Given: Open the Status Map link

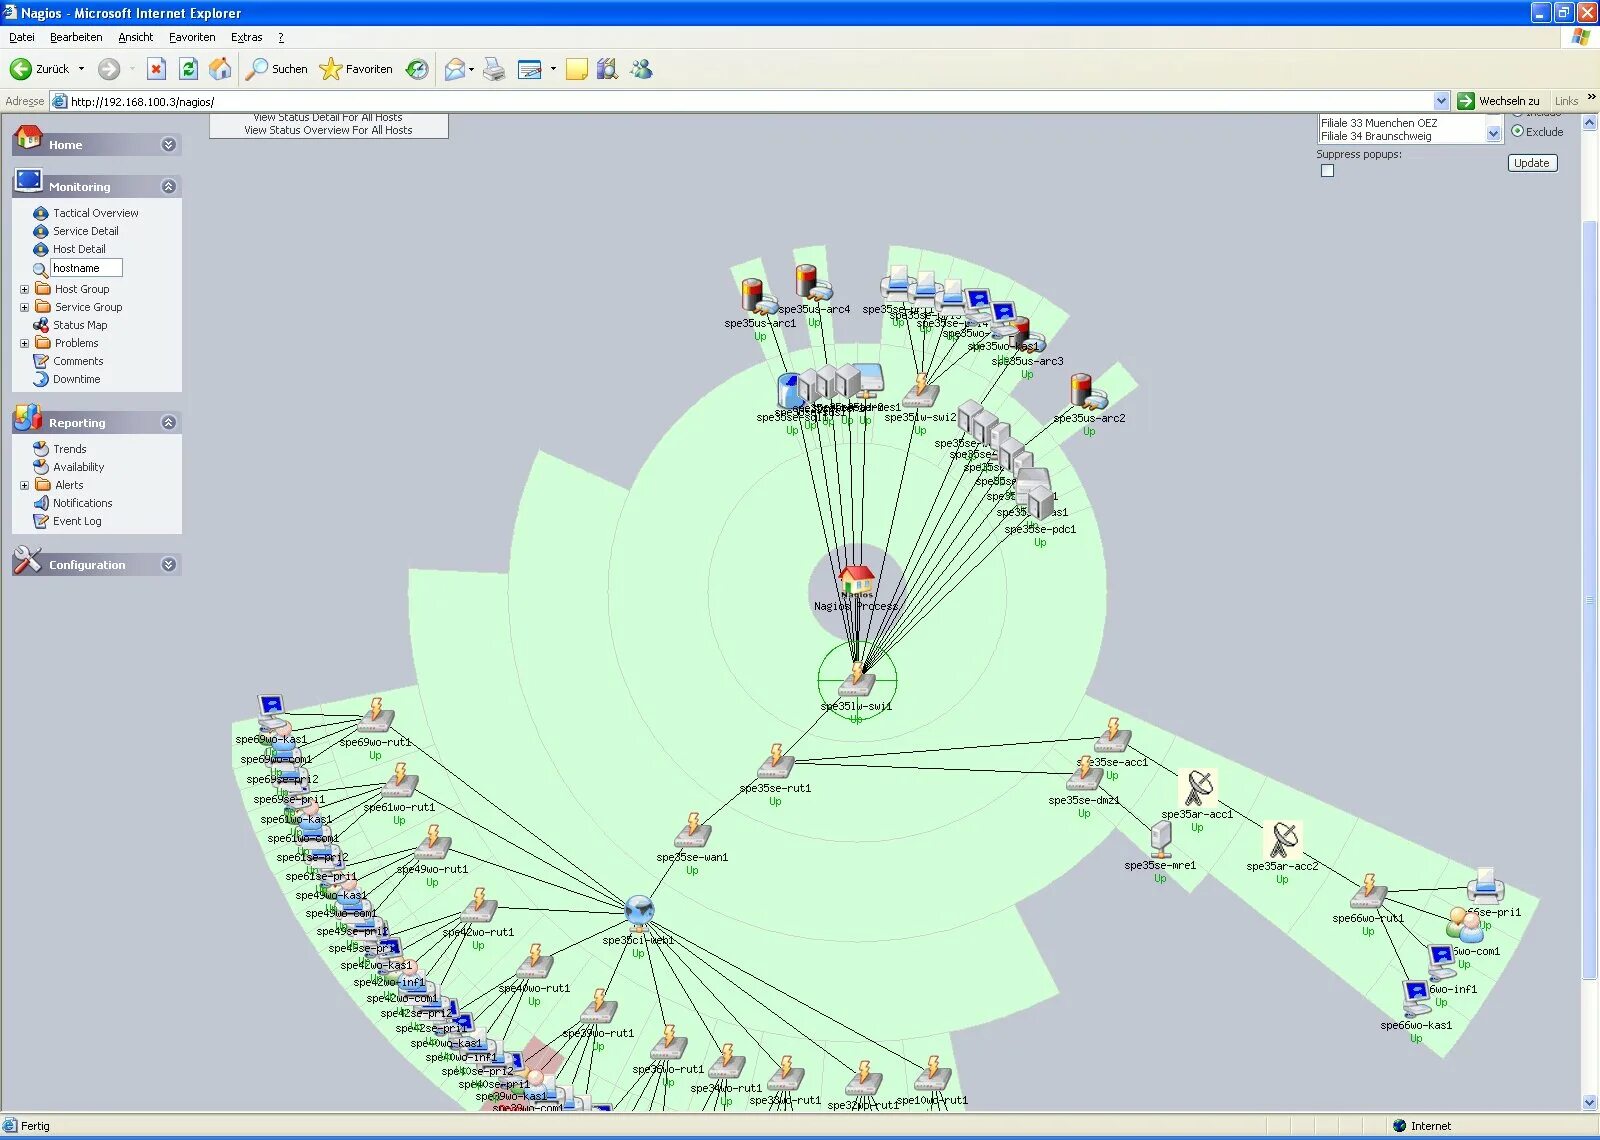Looking at the screenshot, I should click(x=80, y=325).
